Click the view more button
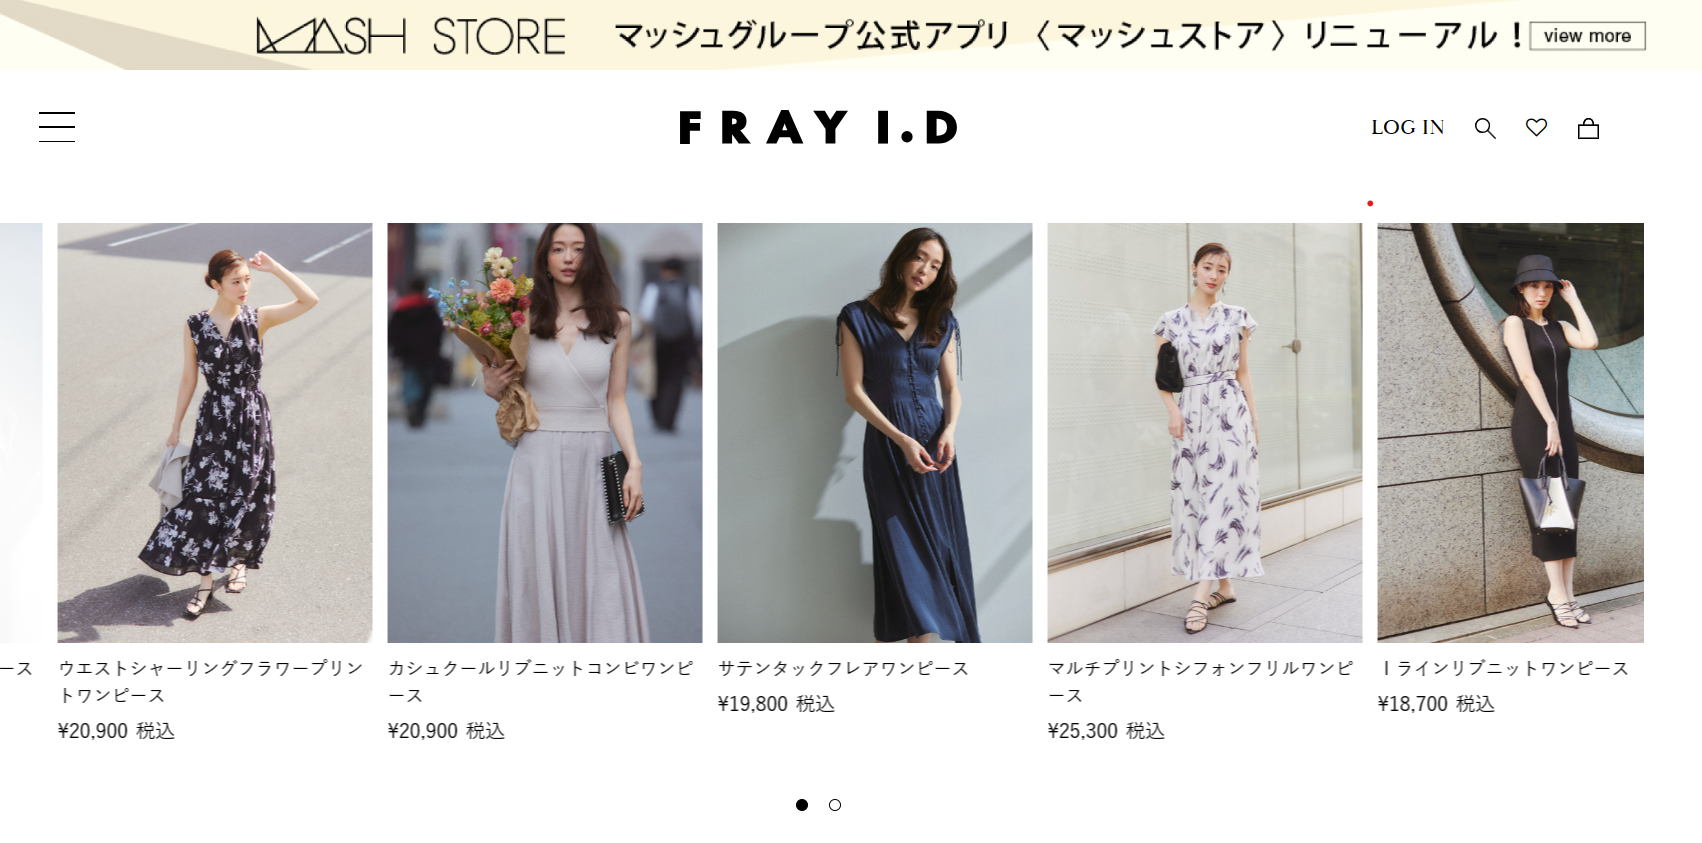 [1587, 36]
